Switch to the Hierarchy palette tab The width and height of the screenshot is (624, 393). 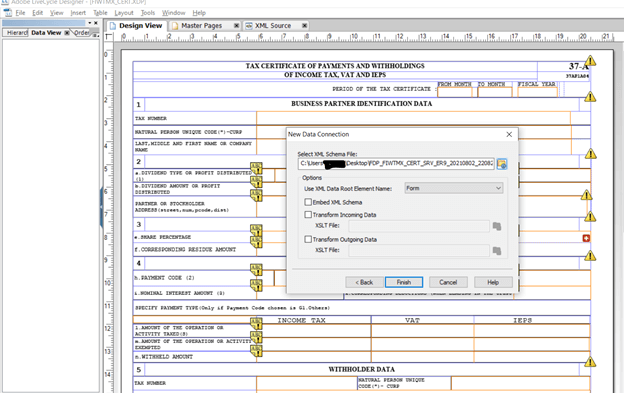(x=17, y=33)
